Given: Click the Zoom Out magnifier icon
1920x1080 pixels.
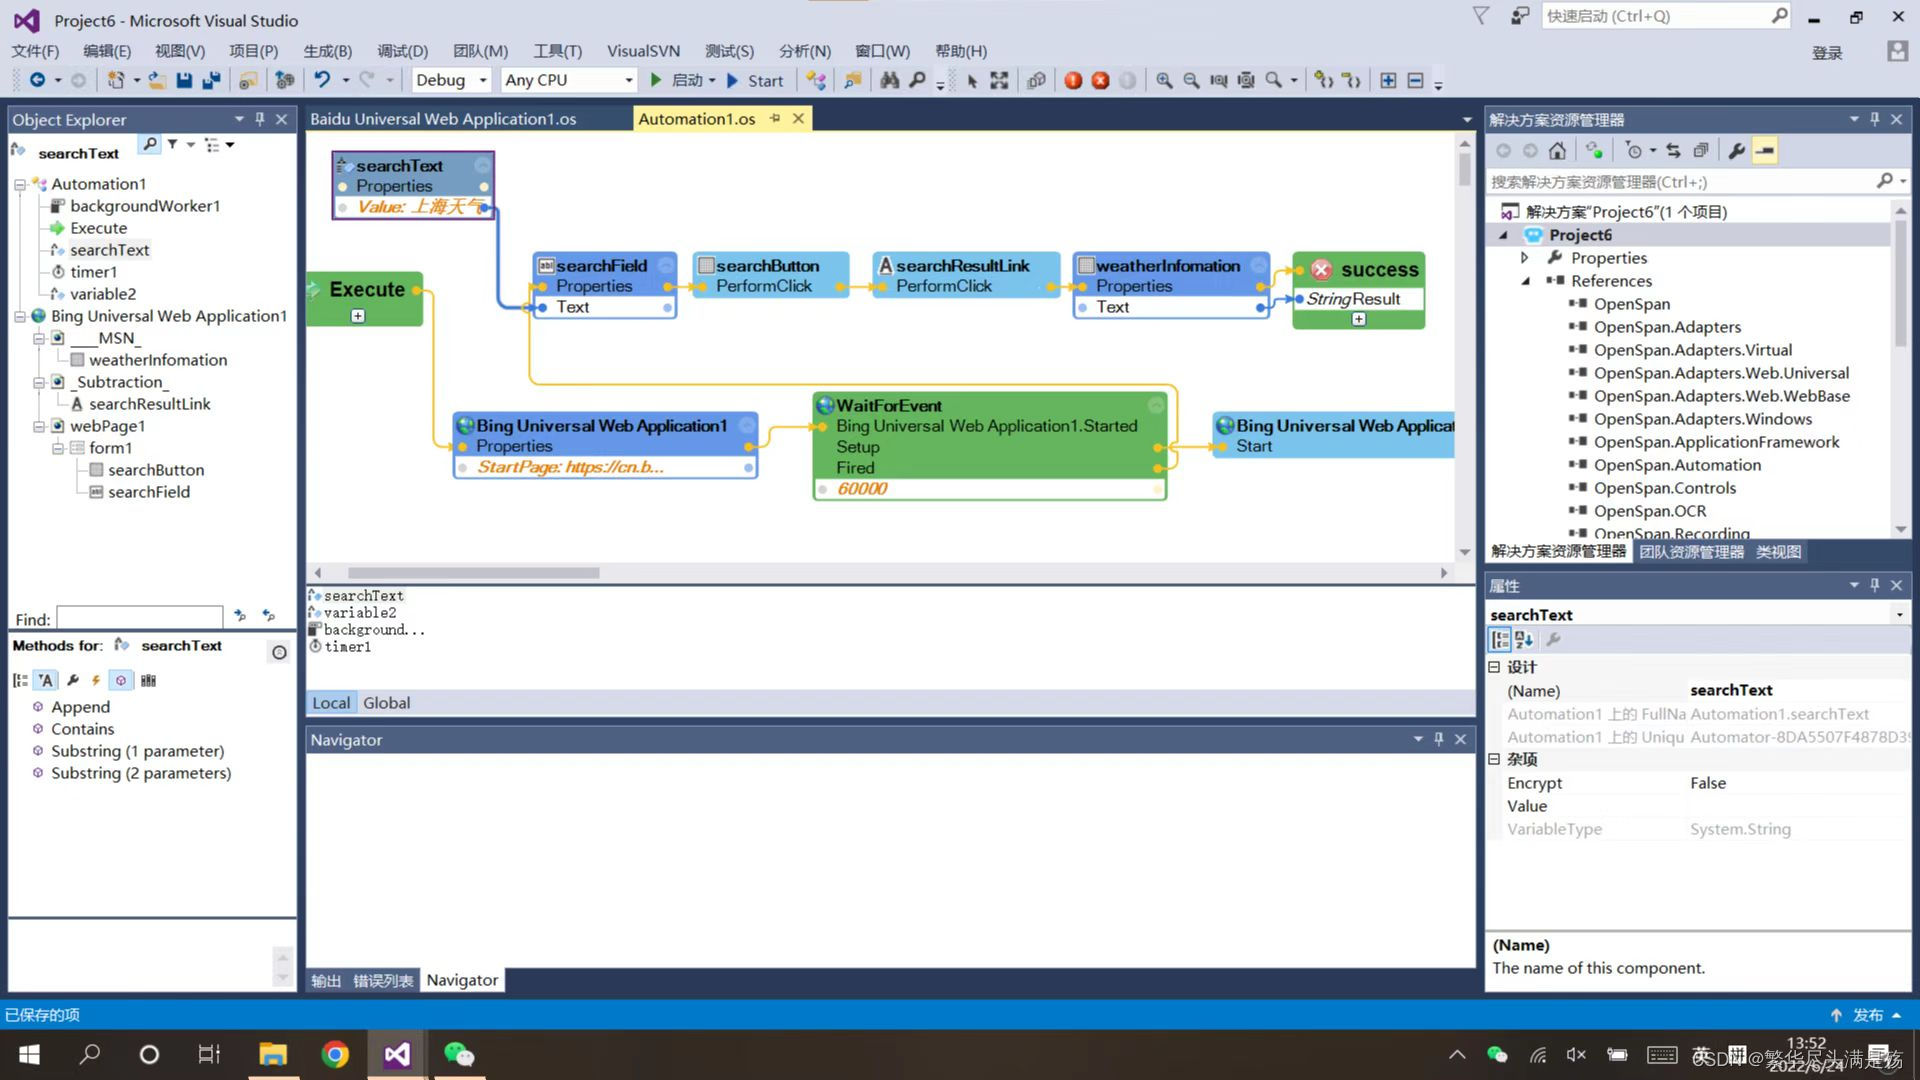Looking at the screenshot, I should click(x=1191, y=80).
